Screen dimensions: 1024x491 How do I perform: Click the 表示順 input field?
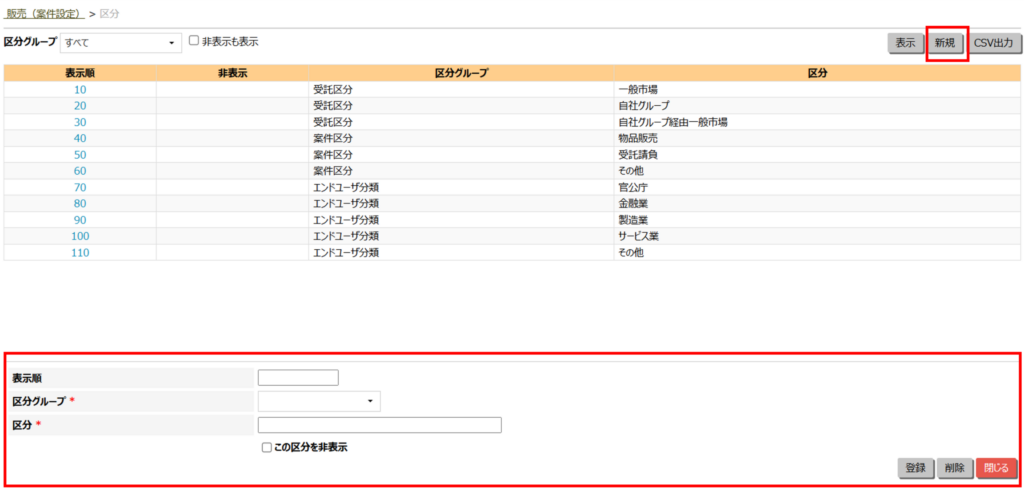tap(298, 378)
